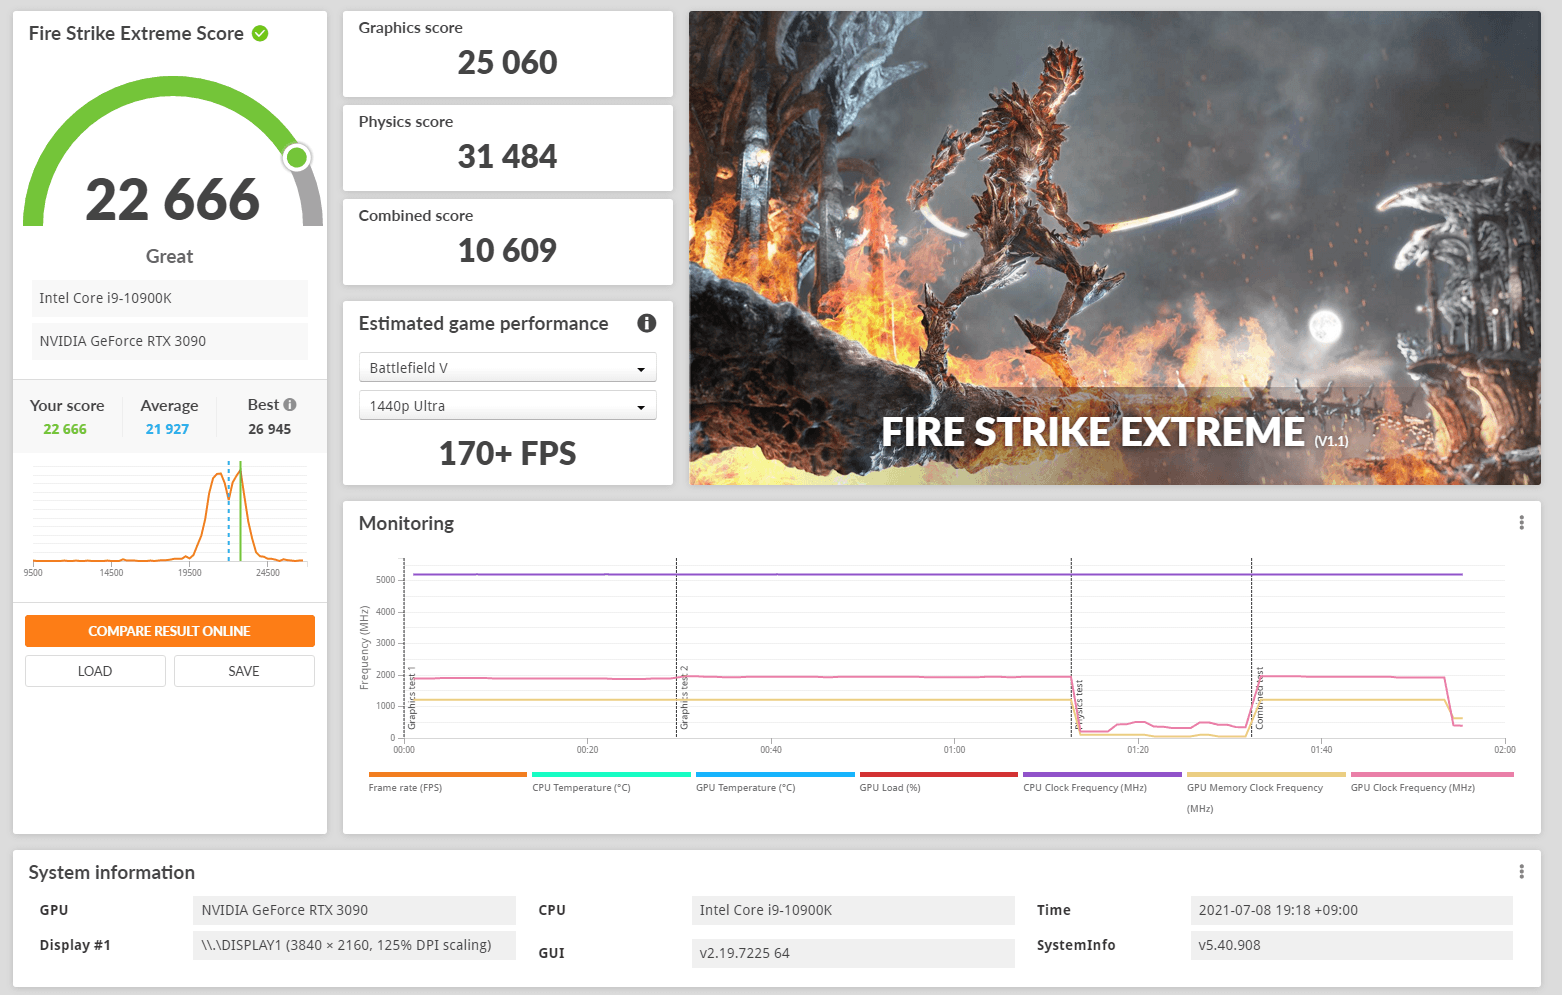The width and height of the screenshot is (1562, 995).
Task: Click NVIDIA GeForce RTX 3090 under the gauge
Action: tap(170, 341)
